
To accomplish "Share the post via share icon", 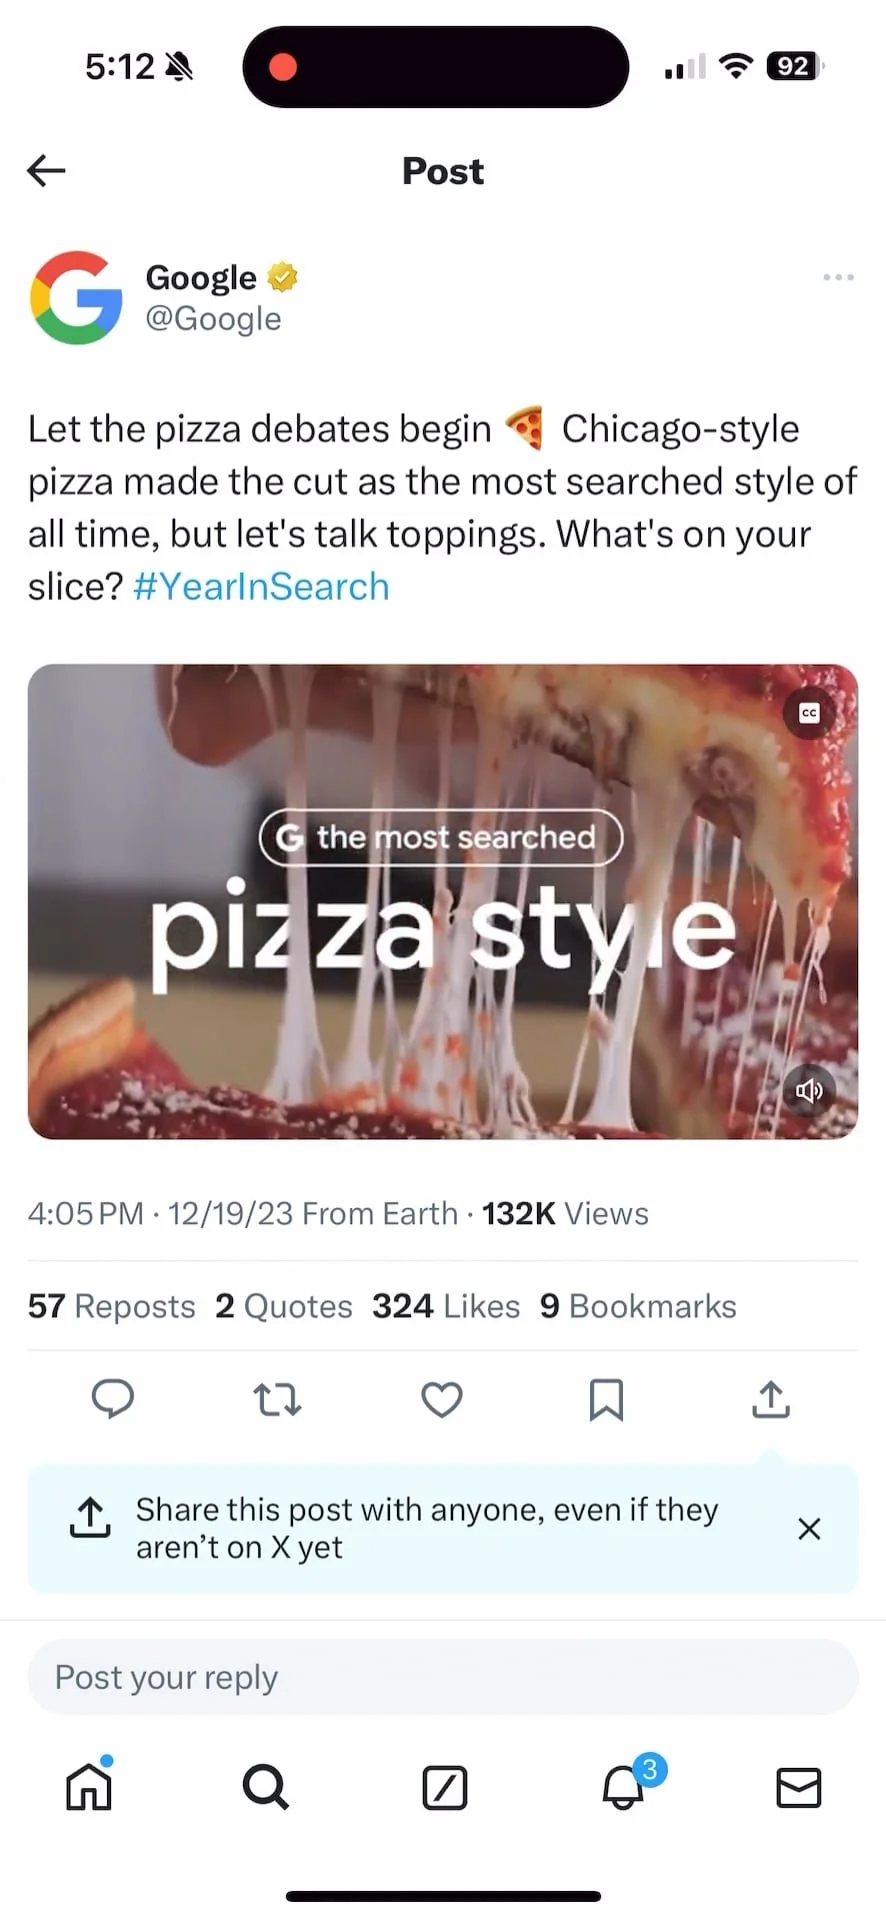I will tap(770, 1399).
